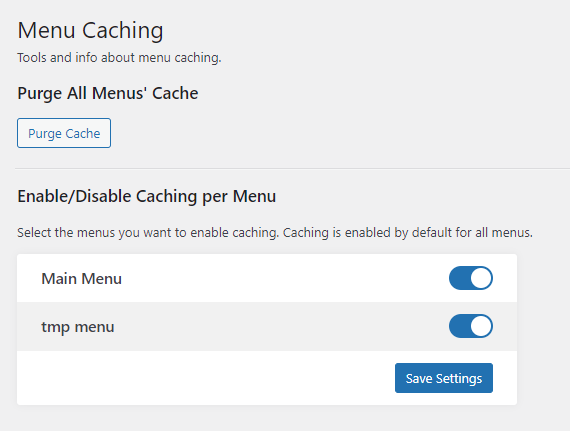Click the blue track of tmp menu switch
The width and height of the screenshot is (570, 431).
click(x=459, y=326)
